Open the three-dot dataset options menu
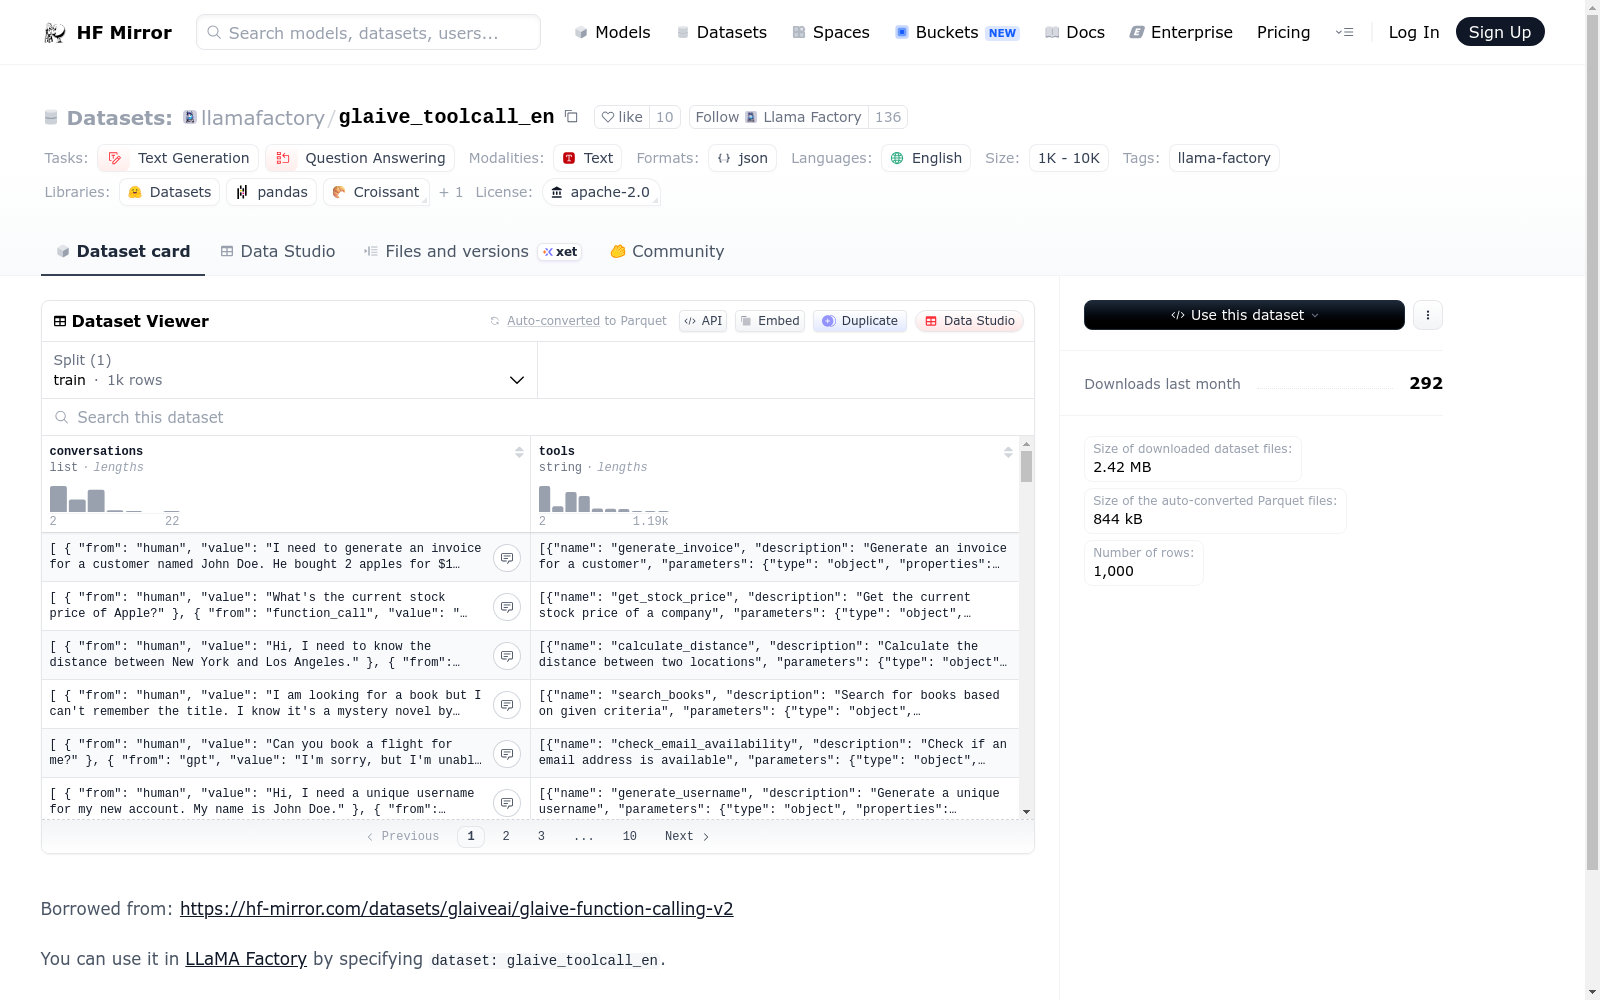Viewport: 1600px width, 1000px height. click(x=1427, y=315)
